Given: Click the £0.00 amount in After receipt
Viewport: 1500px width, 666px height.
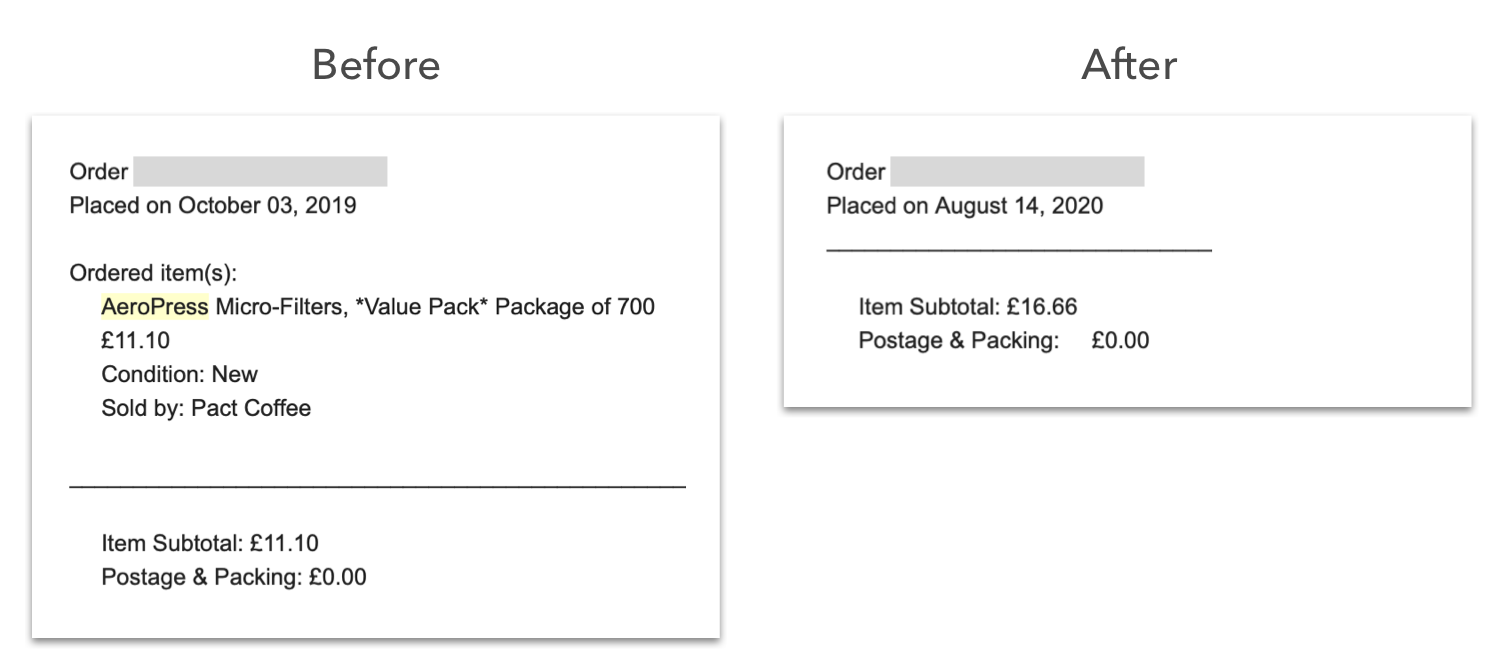Looking at the screenshot, I should point(1120,341).
